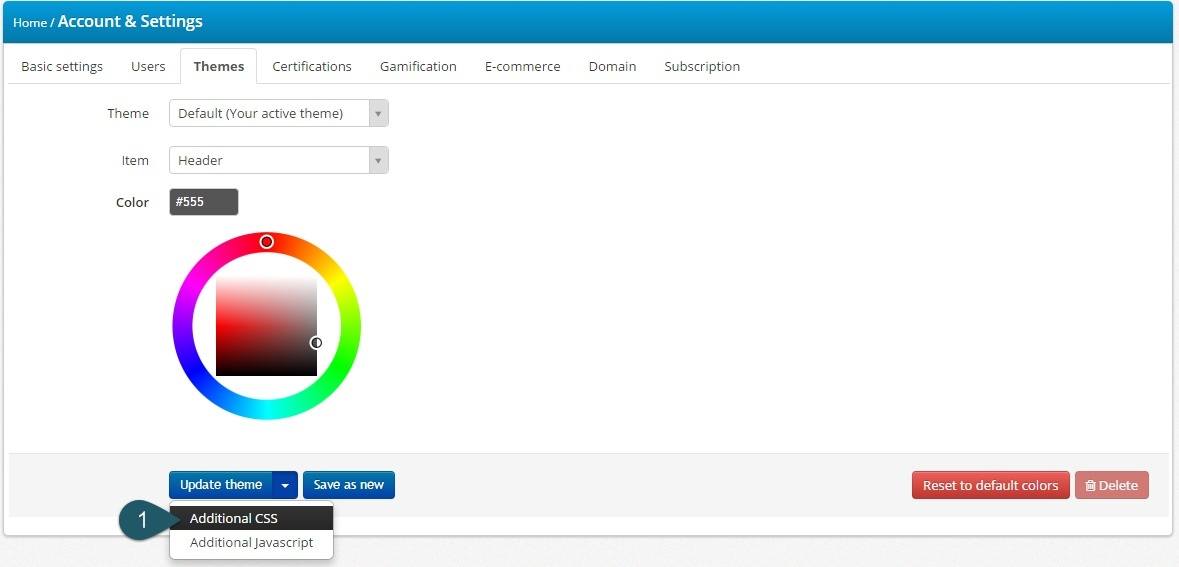This screenshot has height=567, width=1179.
Task: Click the Save as new button
Action: tap(349, 485)
